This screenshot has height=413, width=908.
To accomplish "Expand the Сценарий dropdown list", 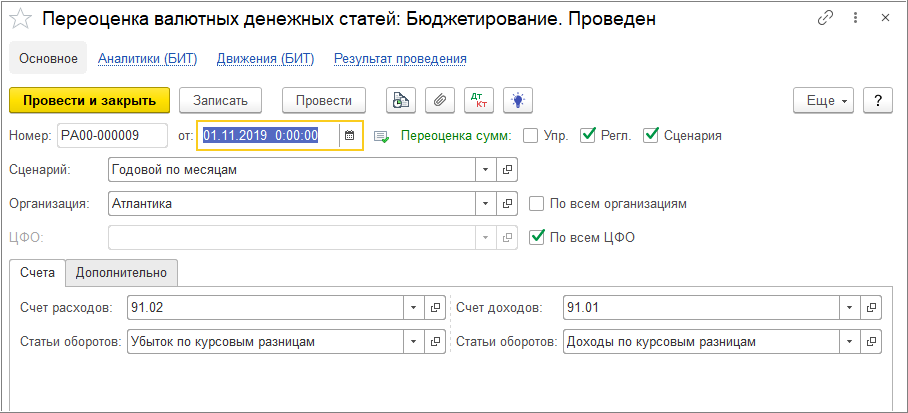I will click(485, 170).
